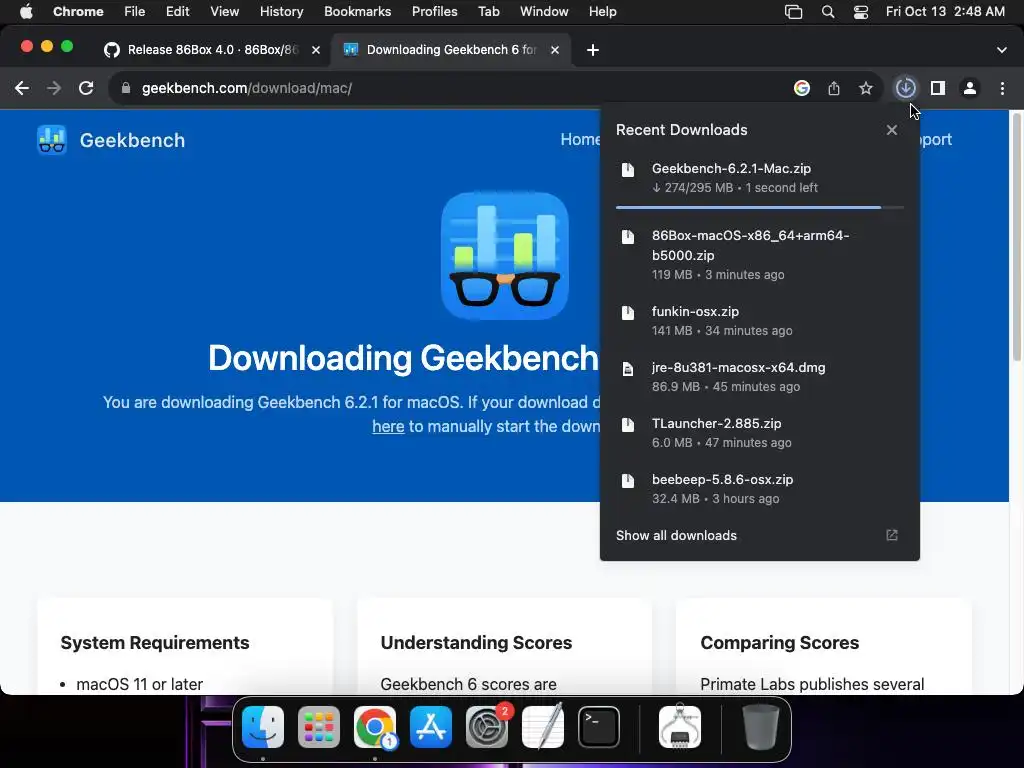Open the Profiles menu
The width and height of the screenshot is (1024, 768).
click(x=434, y=12)
